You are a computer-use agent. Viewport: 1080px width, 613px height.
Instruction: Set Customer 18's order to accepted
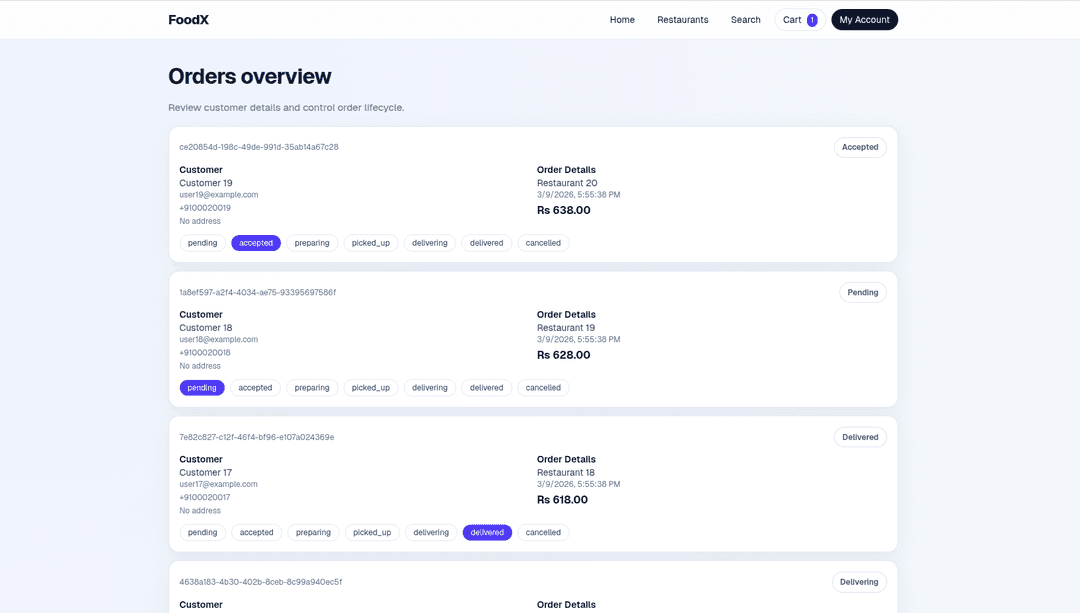256,387
